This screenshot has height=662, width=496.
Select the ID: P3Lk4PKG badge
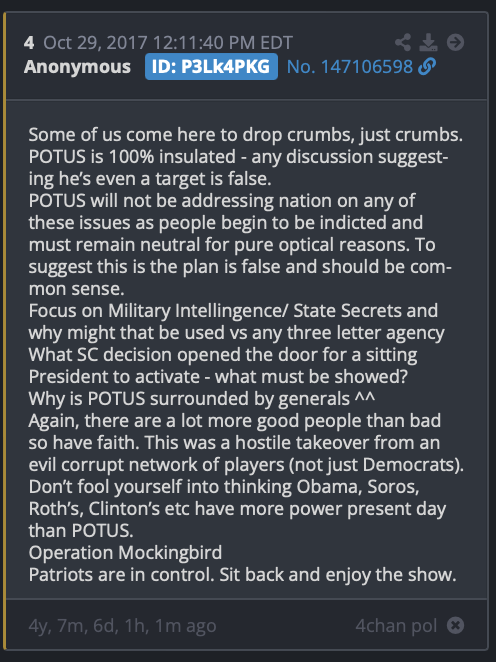(x=211, y=66)
